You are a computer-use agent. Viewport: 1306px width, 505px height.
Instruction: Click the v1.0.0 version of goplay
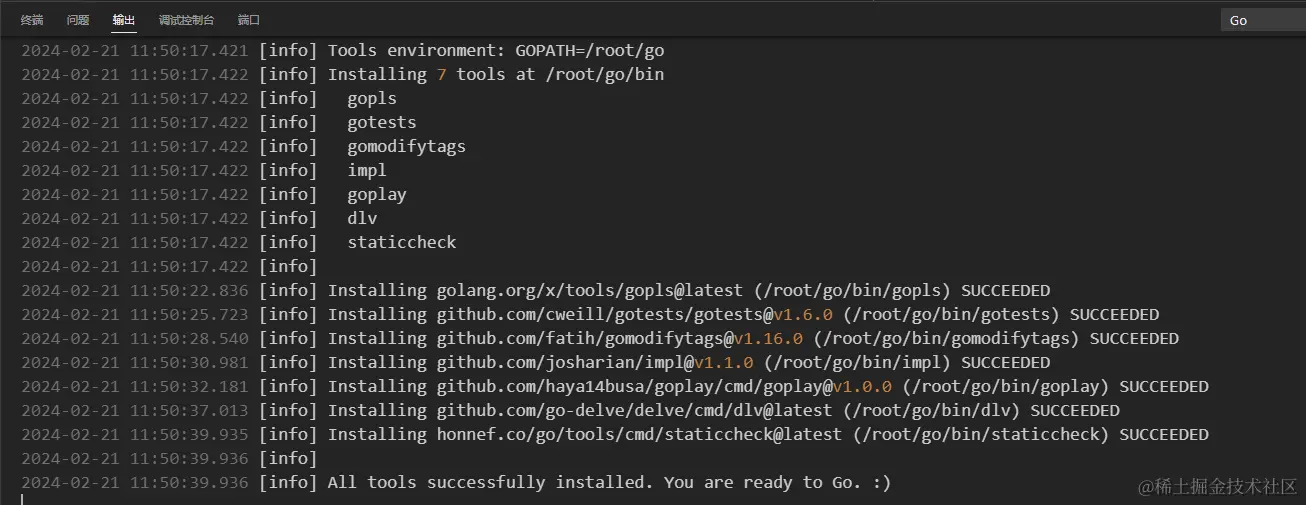[862, 386]
